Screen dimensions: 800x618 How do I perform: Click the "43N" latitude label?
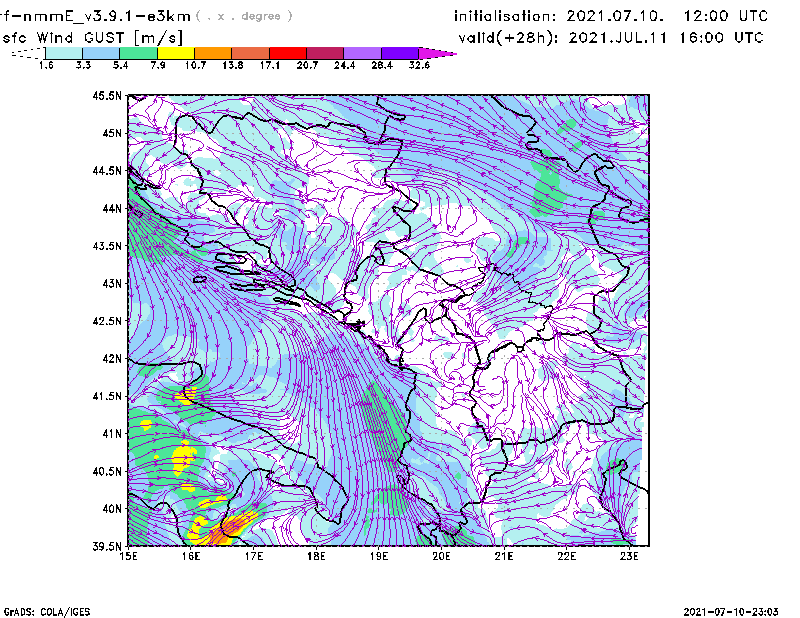coord(112,283)
